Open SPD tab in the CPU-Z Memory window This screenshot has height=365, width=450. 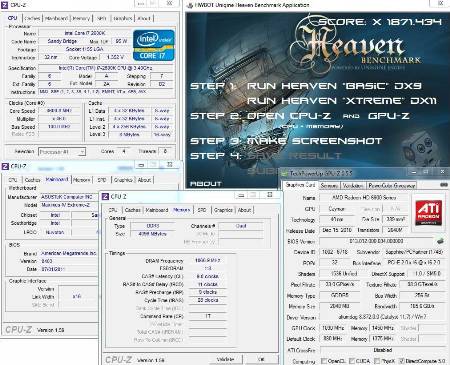202,210
